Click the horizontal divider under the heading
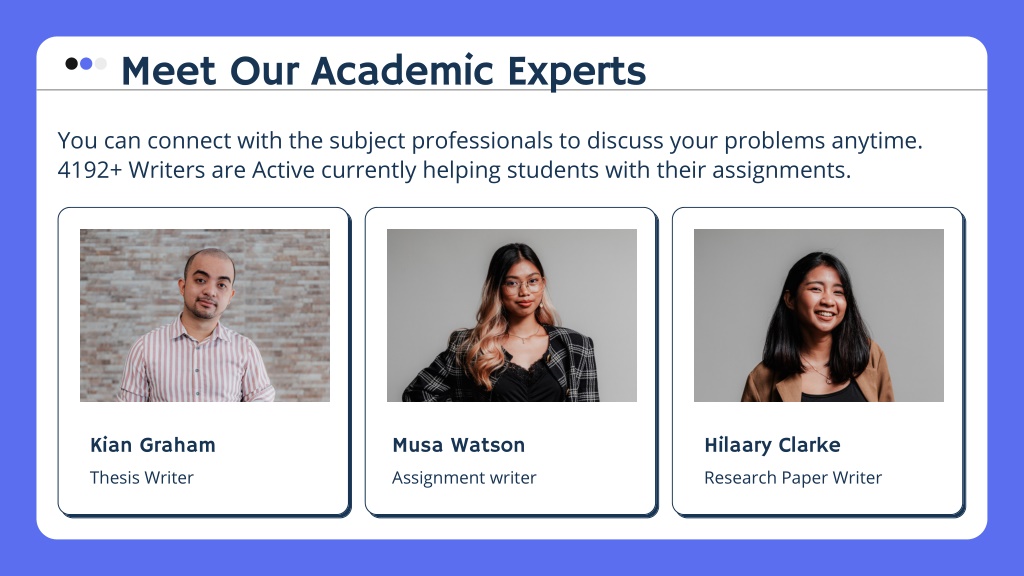This screenshot has width=1024, height=576. [x=512, y=89]
